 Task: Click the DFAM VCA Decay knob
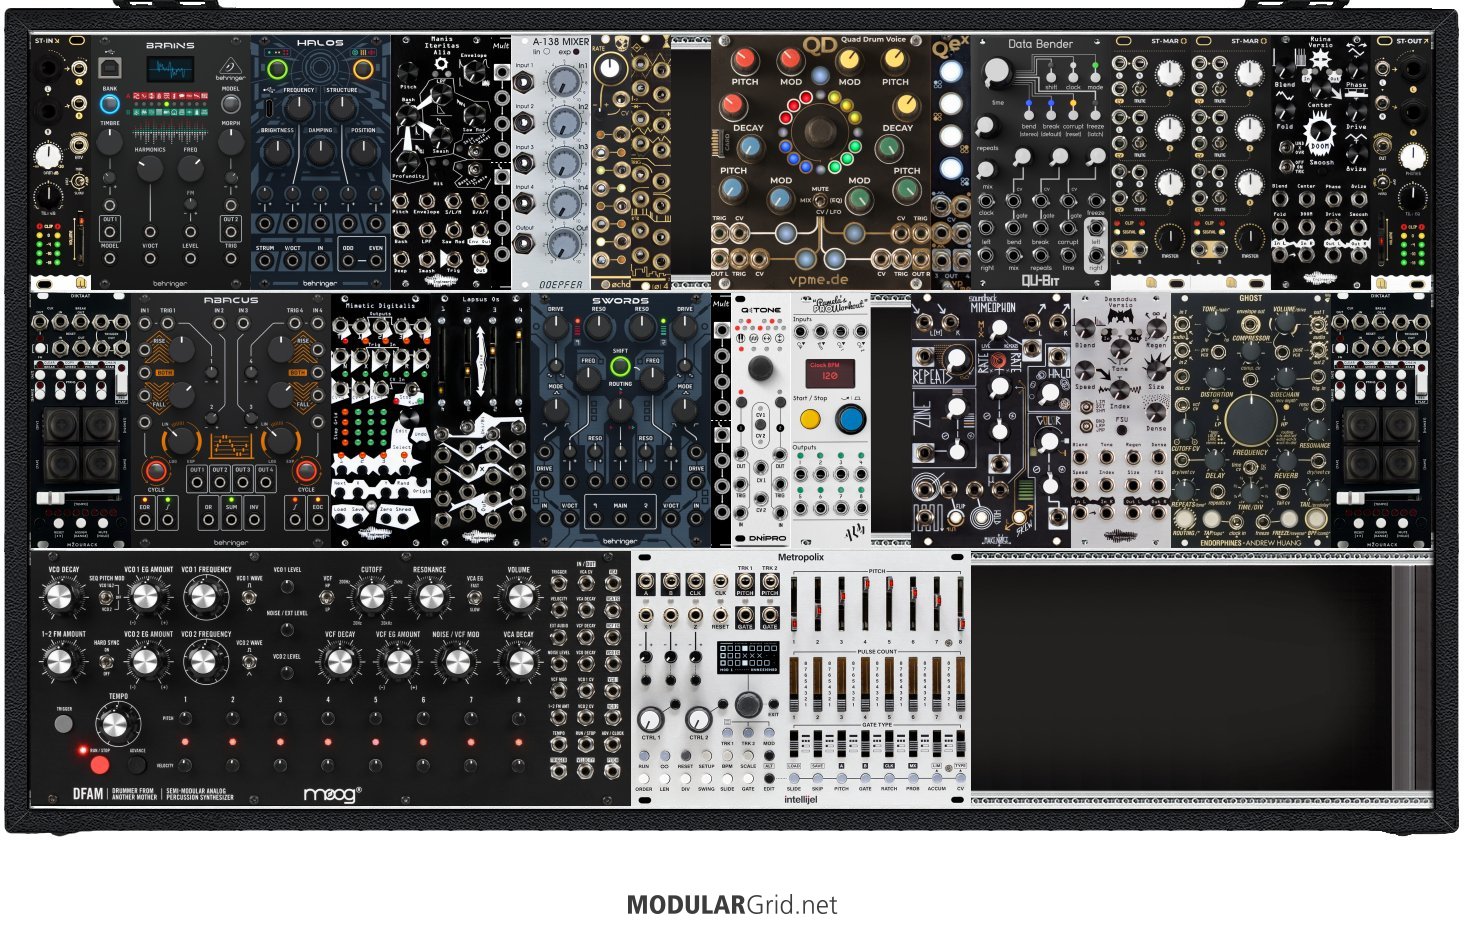click(x=519, y=662)
